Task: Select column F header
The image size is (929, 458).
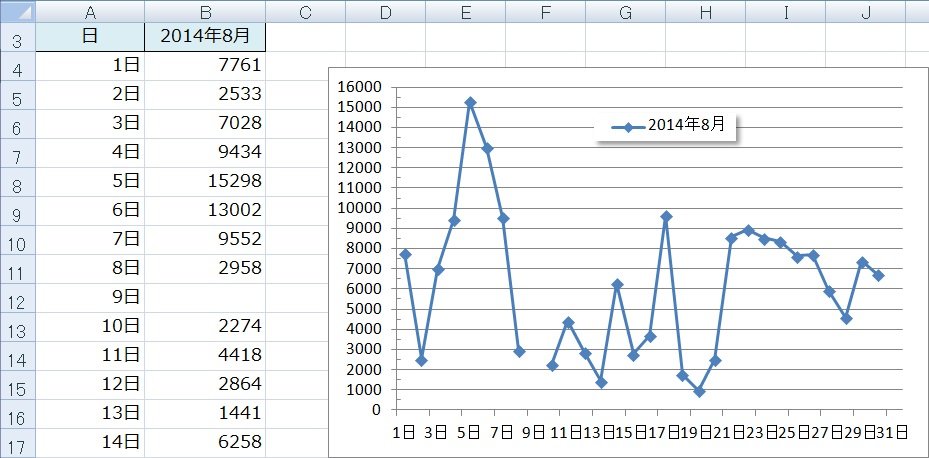Action: 546,11
